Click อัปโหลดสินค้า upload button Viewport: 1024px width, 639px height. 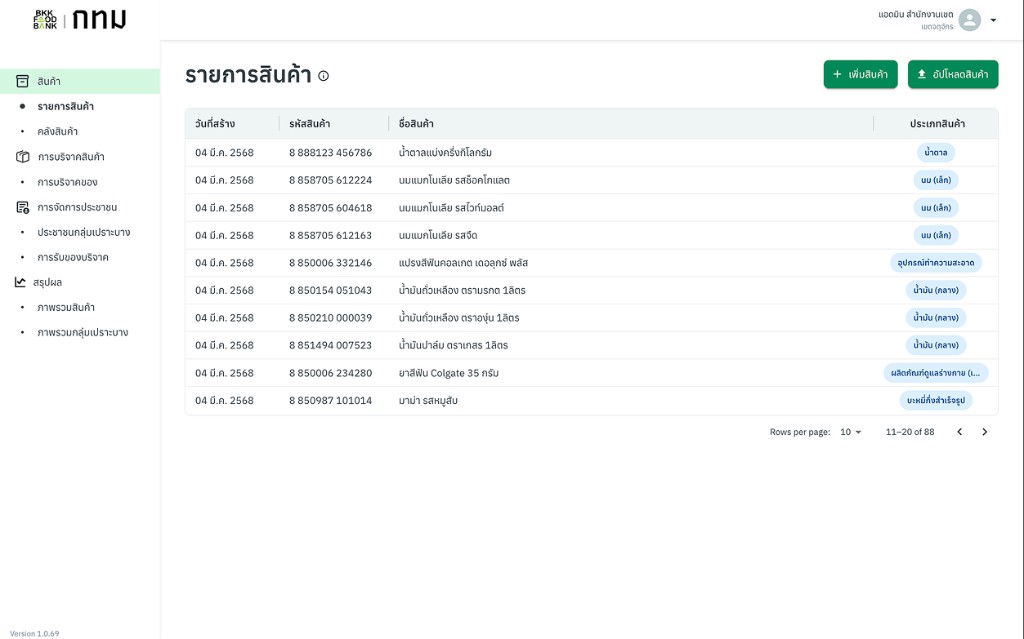pyautogui.click(x=953, y=74)
